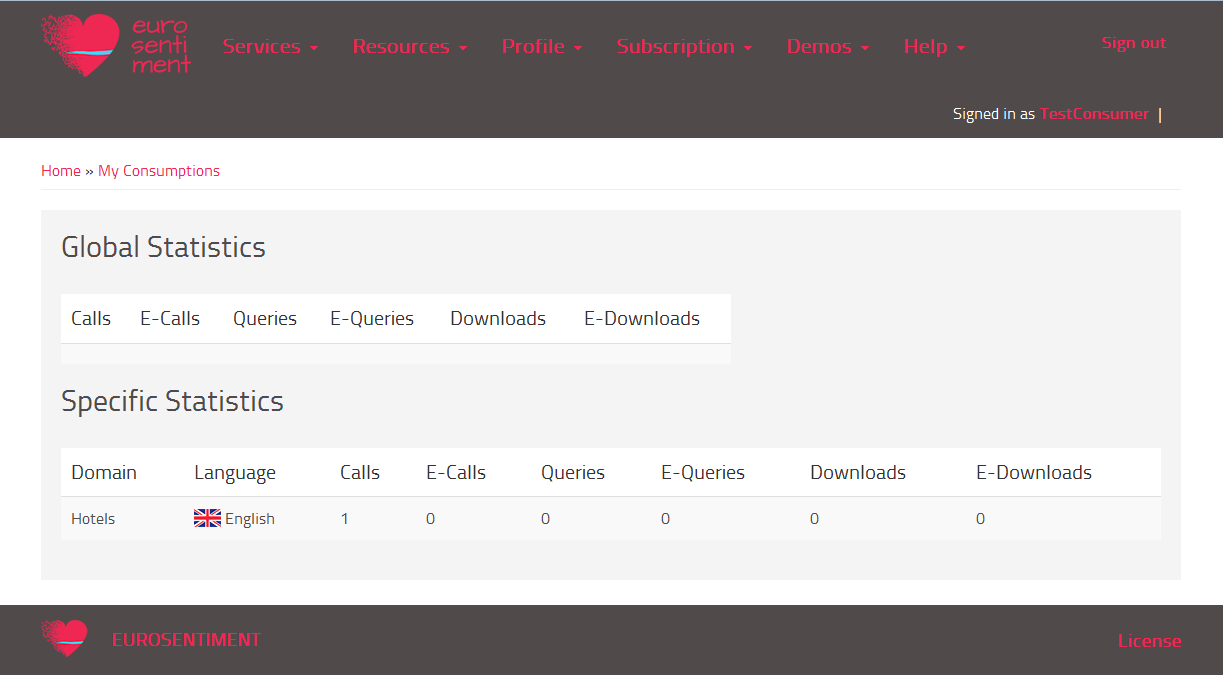
Task: Click E-Downloads header in Specific Statistics
Action: point(1034,472)
